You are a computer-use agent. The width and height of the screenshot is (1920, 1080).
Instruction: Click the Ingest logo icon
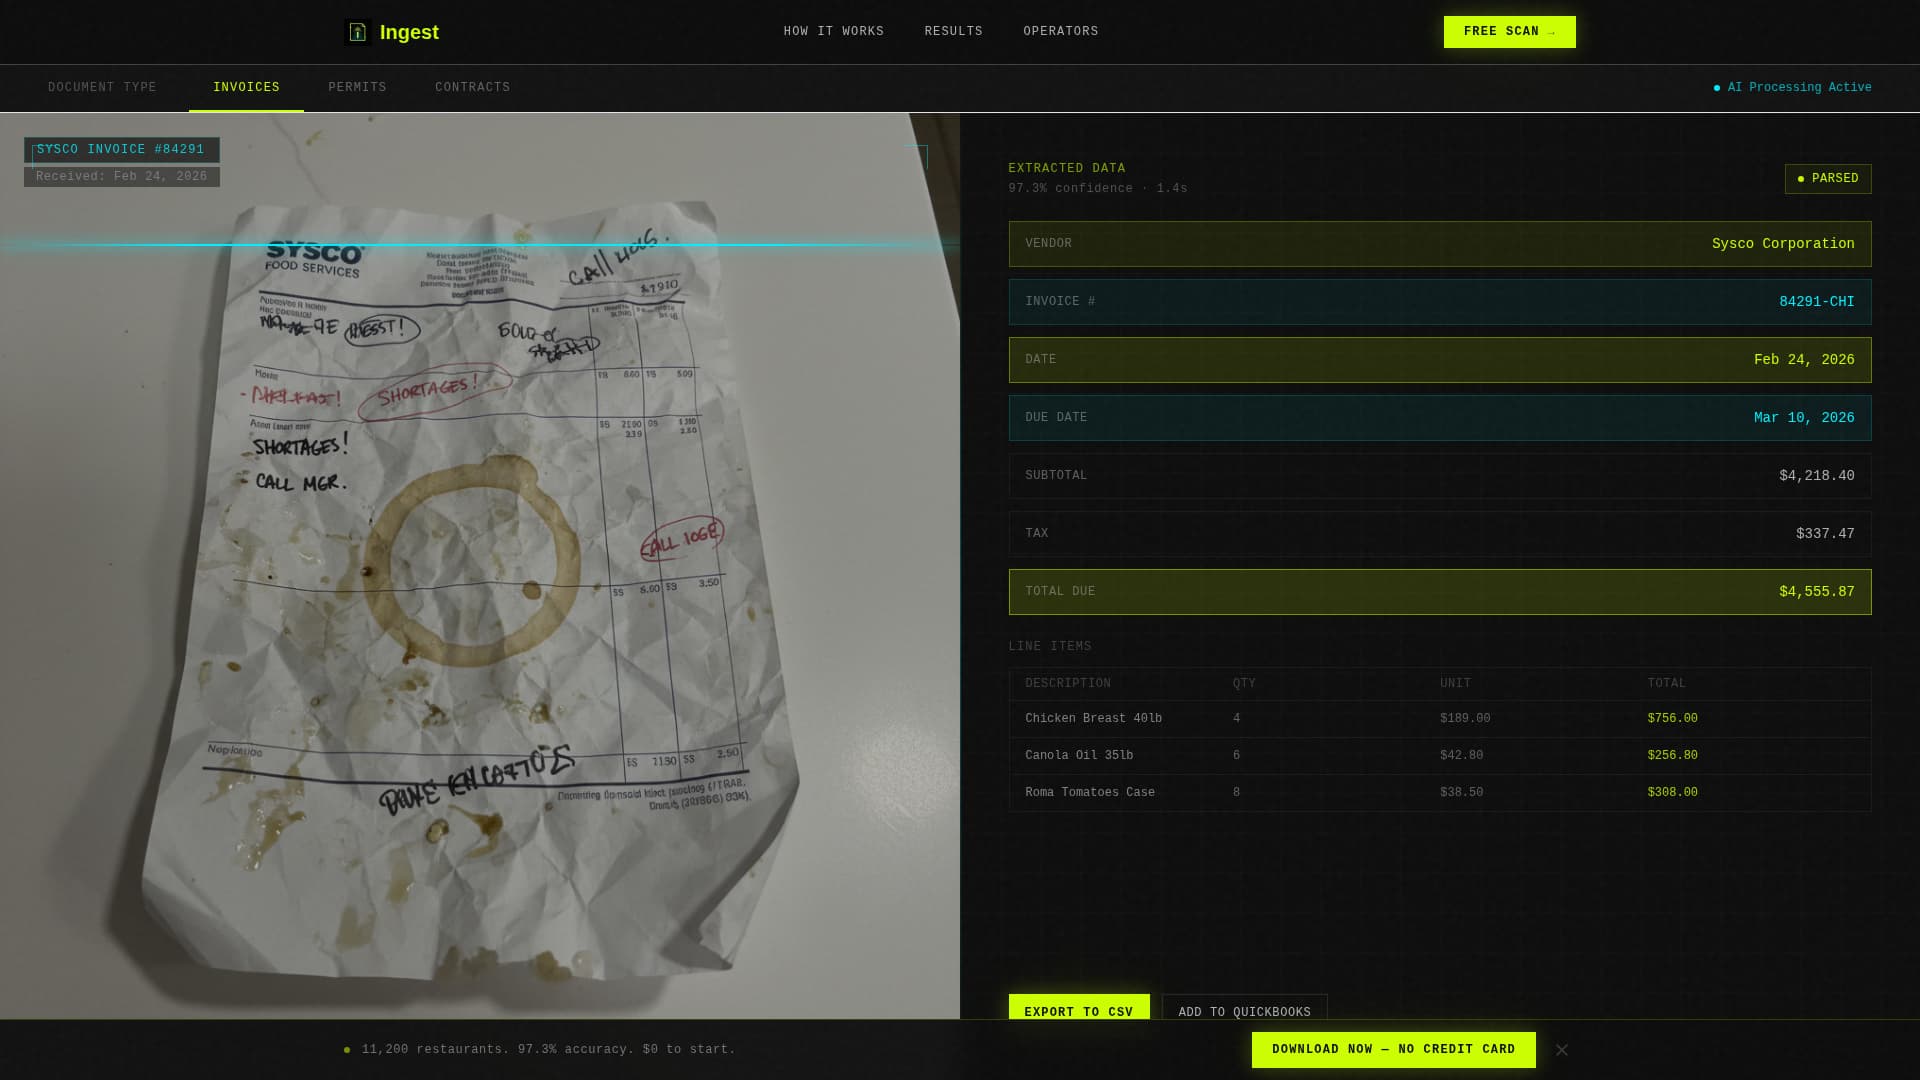click(357, 32)
